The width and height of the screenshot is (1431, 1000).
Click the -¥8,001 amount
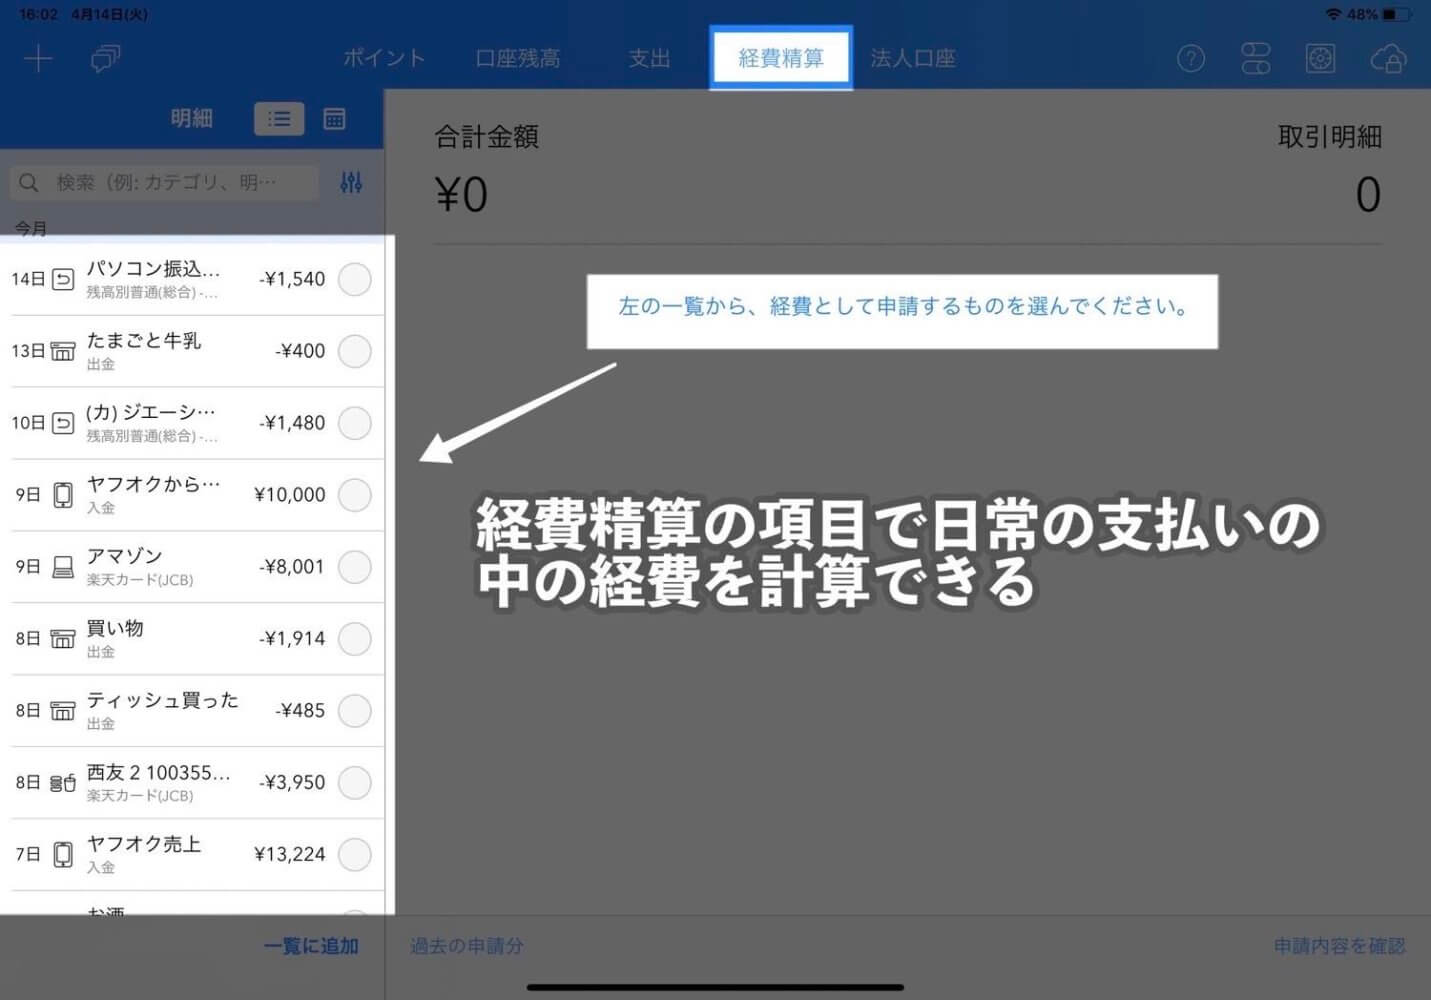pyautogui.click(x=292, y=566)
